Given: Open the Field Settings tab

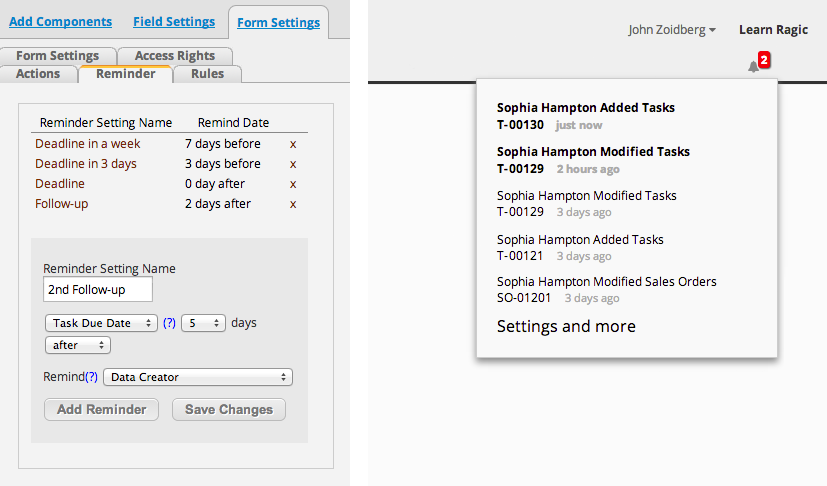Looking at the screenshot, I should click(x=174, y=21).
